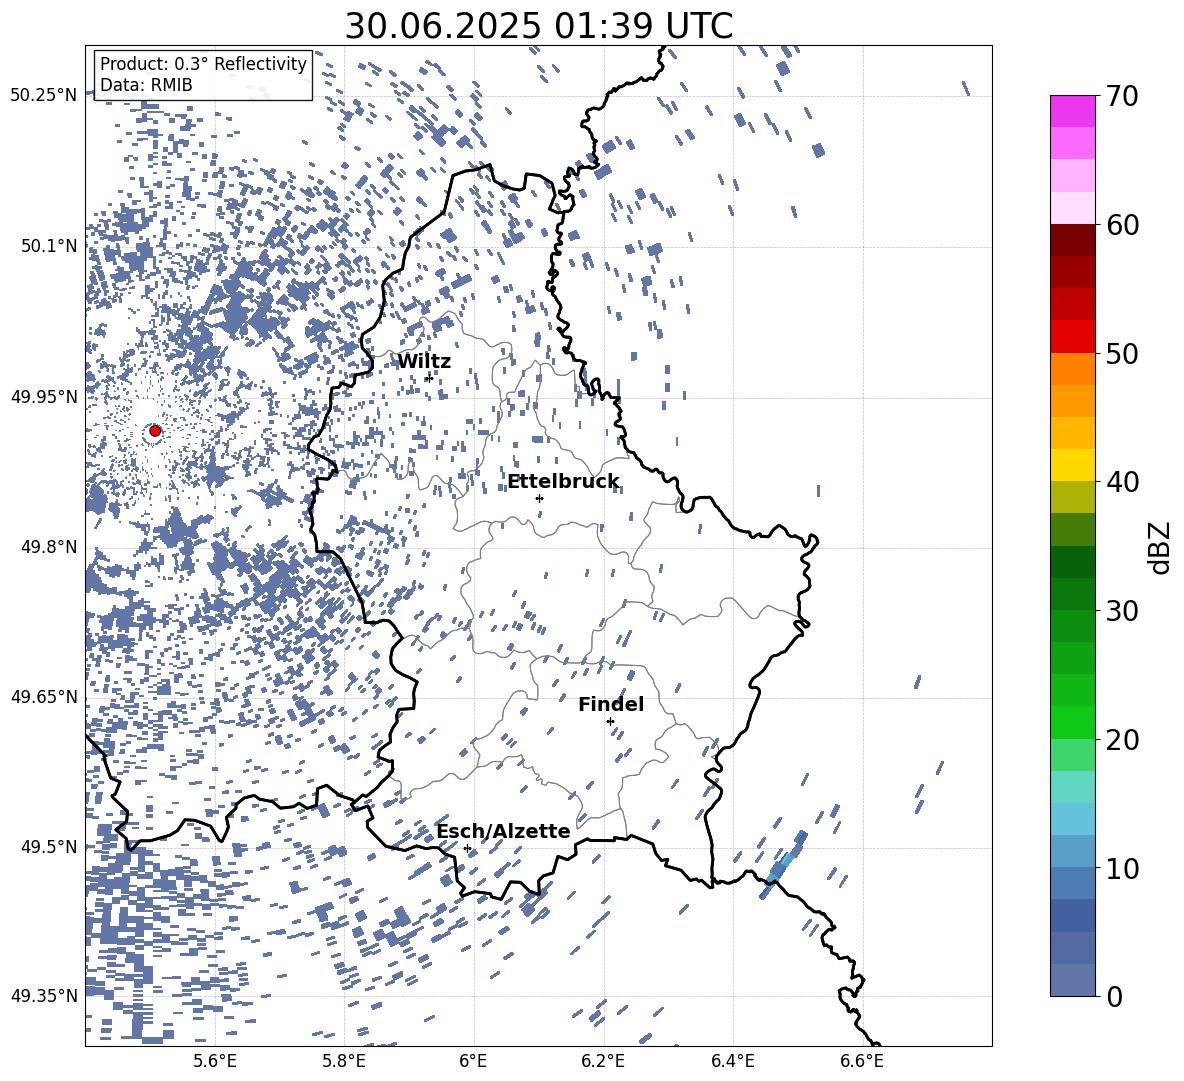Click the colorbar tick label 60
Screen dimensions: 1184x1081
[x=1122, y=225]
